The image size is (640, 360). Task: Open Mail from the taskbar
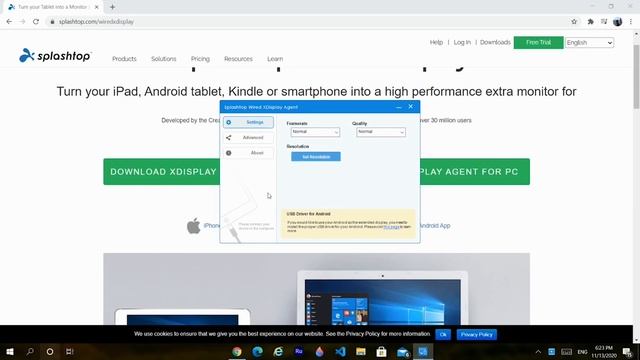tap(402, 351)
